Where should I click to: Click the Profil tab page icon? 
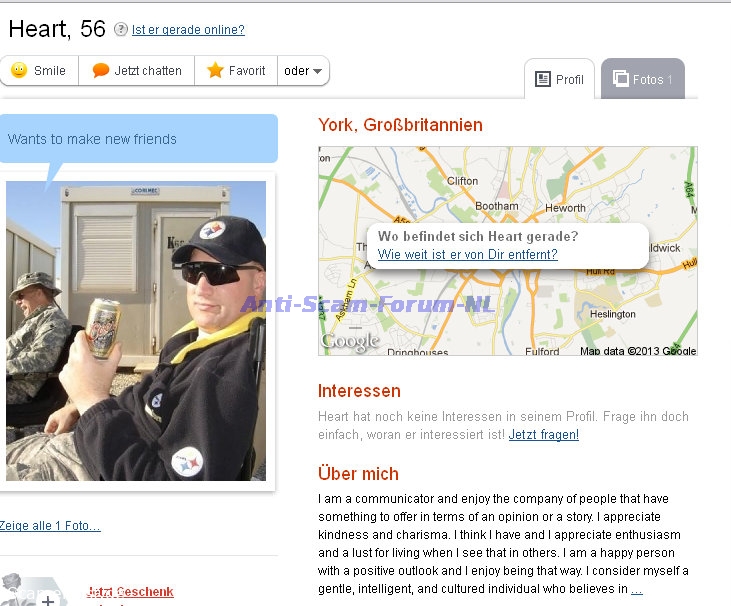[x=543, y=79]
